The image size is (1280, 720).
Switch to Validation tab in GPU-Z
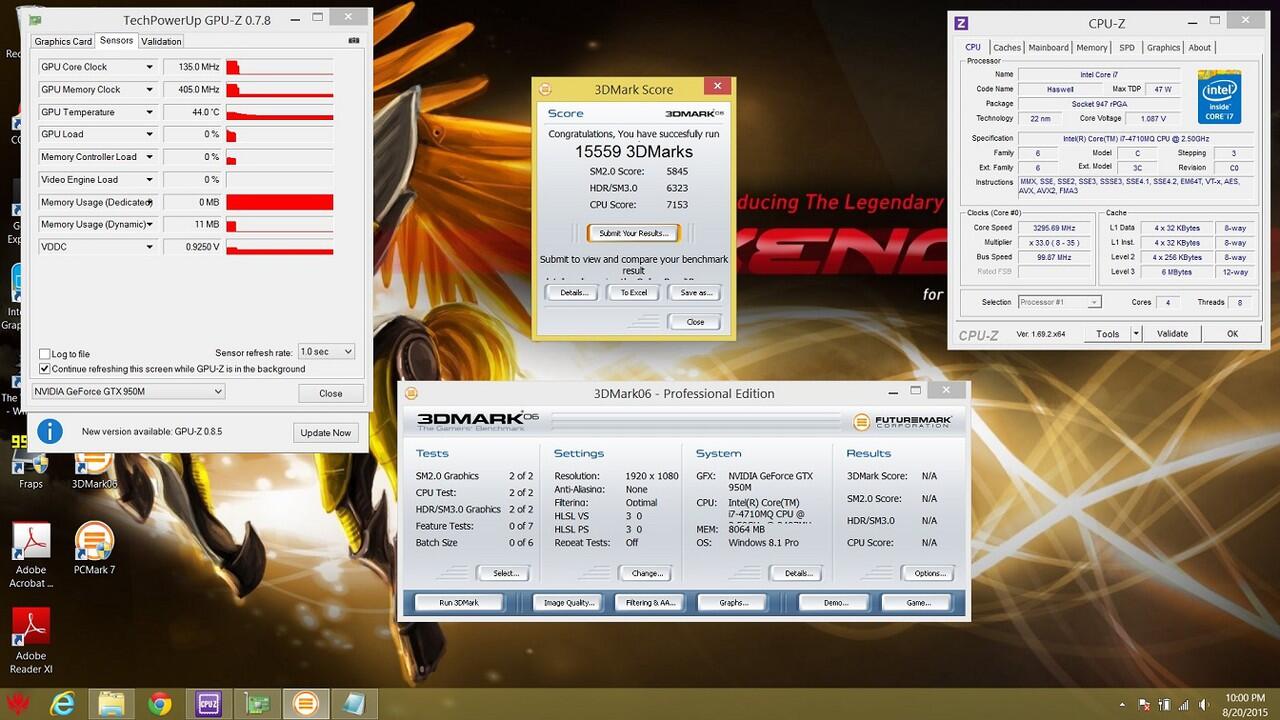161,41
